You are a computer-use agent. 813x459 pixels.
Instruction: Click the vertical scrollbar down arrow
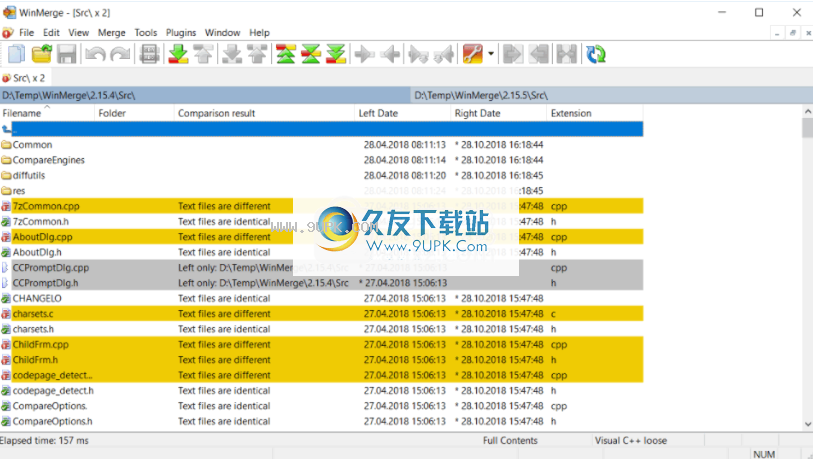click(x=807, y=424)
